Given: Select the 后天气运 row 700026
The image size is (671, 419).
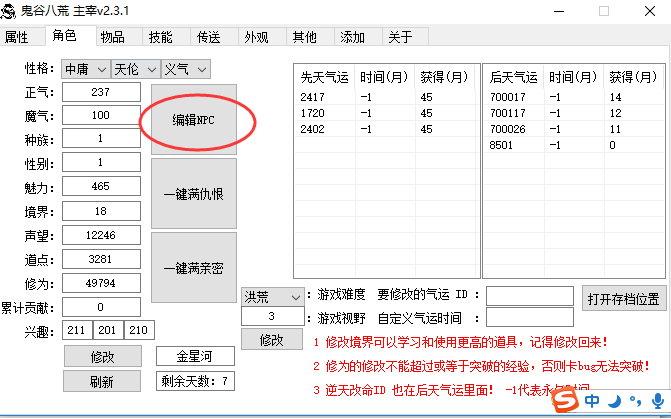Looking at the screenshot, I should 573,129.
